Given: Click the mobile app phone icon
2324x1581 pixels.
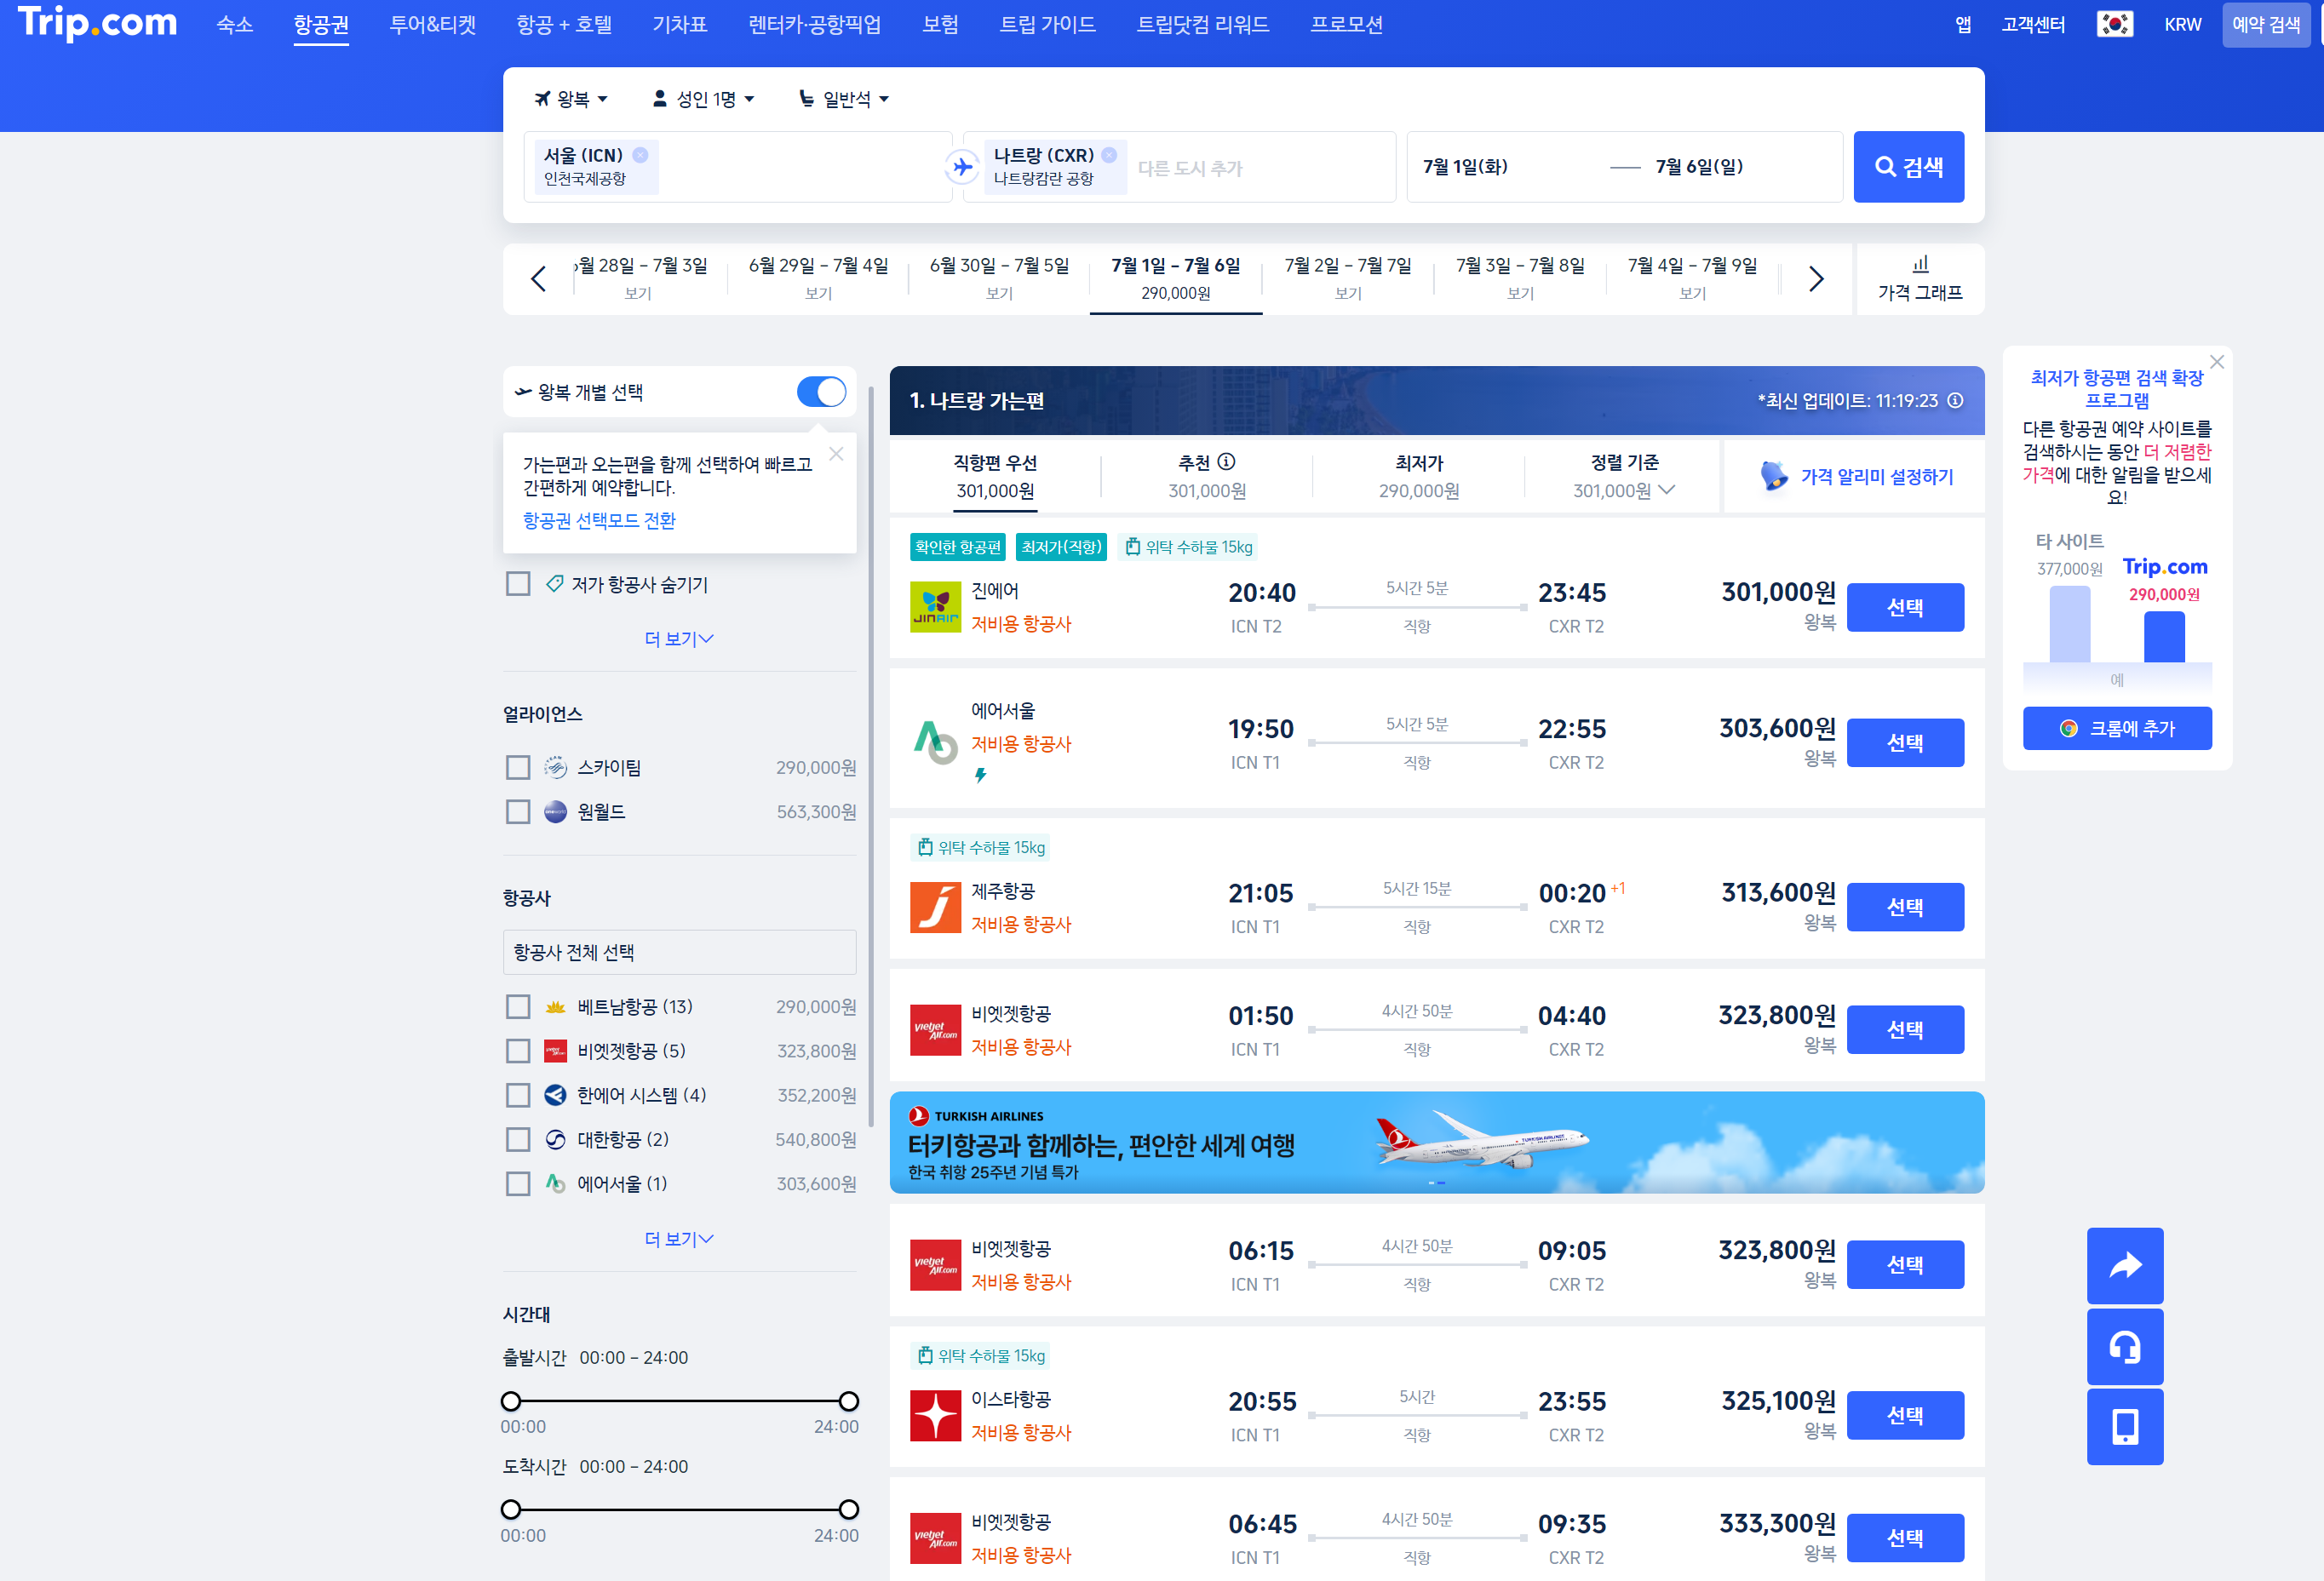Looking at the screenshot, I should [2124, 1426].
